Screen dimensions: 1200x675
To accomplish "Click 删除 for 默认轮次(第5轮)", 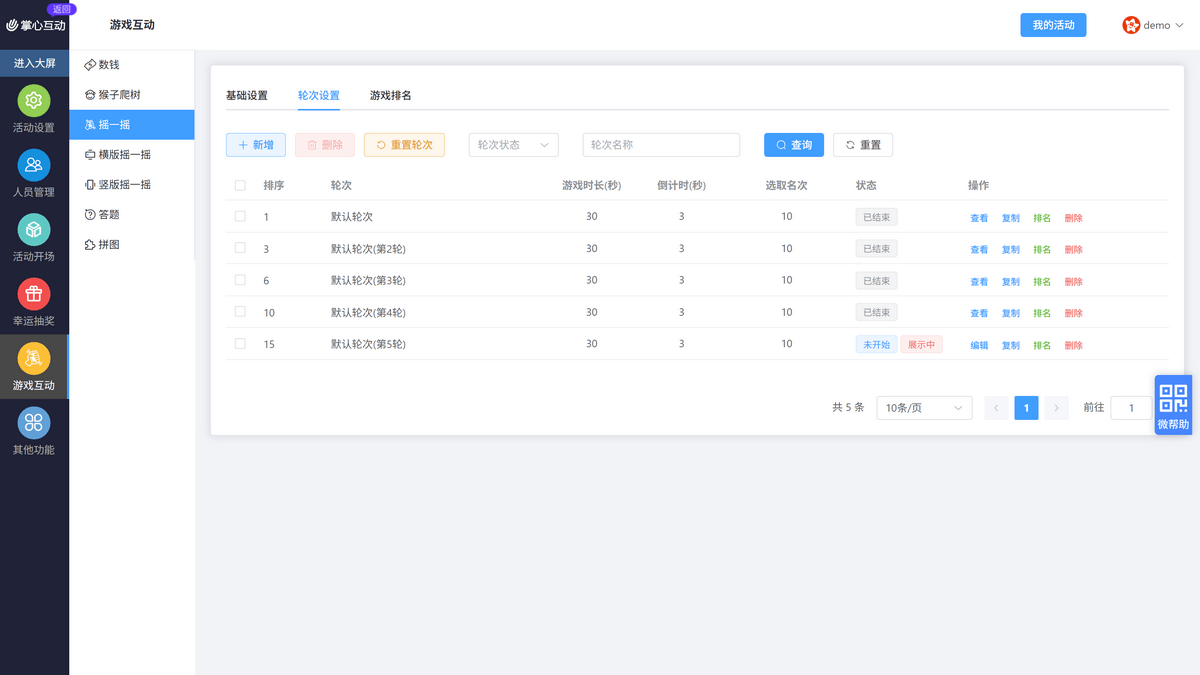I will [1074, 346].
